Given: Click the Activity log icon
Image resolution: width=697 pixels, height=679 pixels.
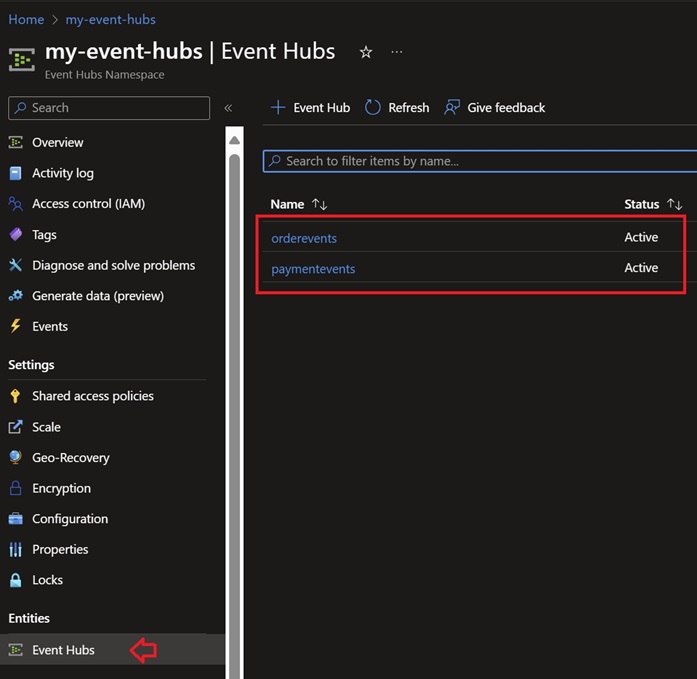Looking at the screenshot, I should [16, 173].
